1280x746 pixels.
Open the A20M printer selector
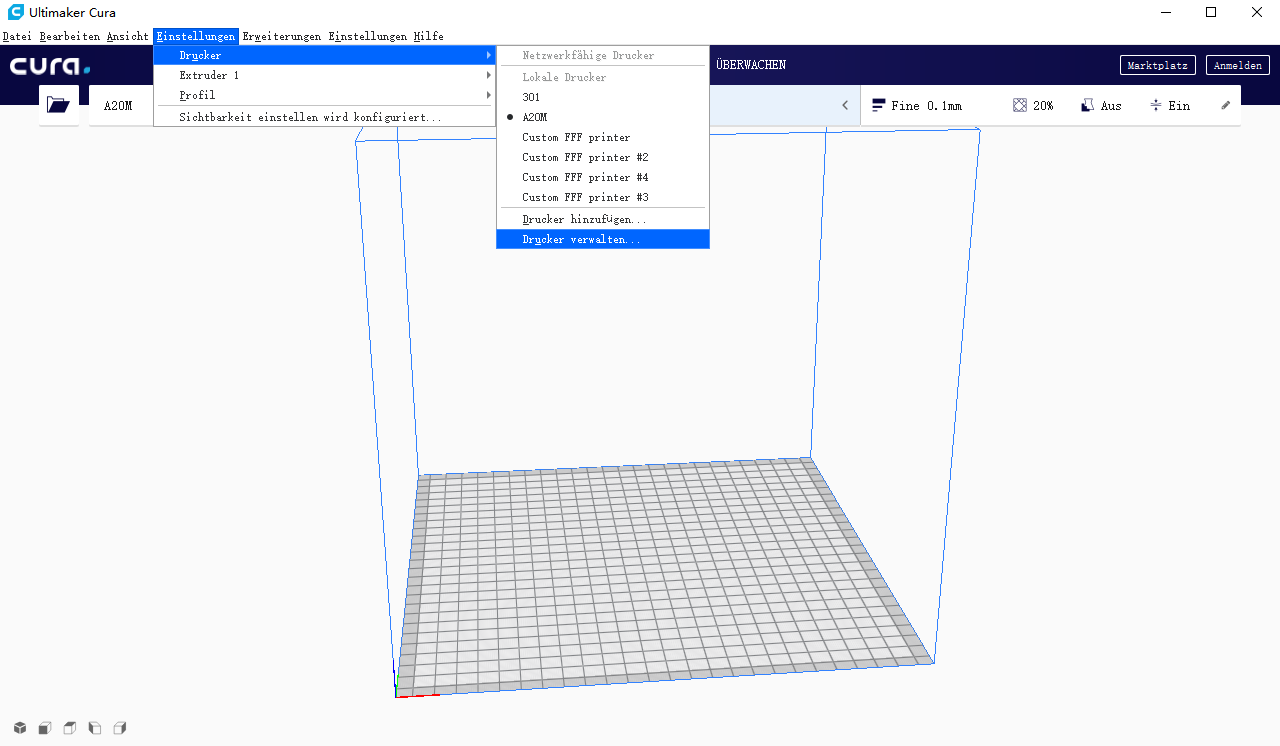(x=118, y=105)
